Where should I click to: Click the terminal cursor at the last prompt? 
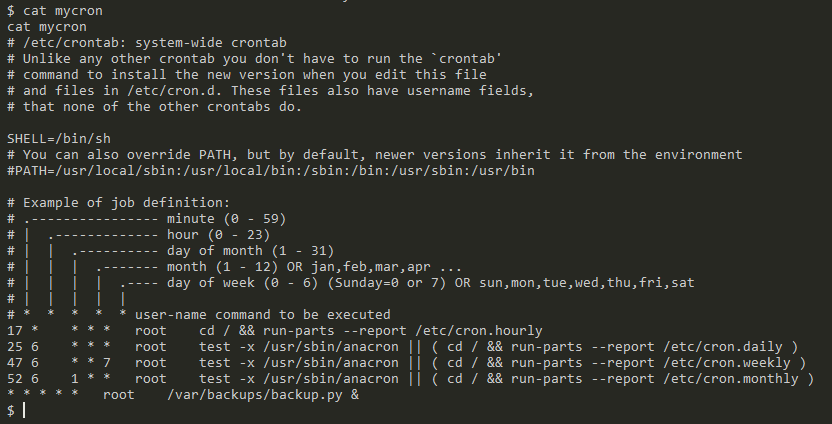[24, 410]
